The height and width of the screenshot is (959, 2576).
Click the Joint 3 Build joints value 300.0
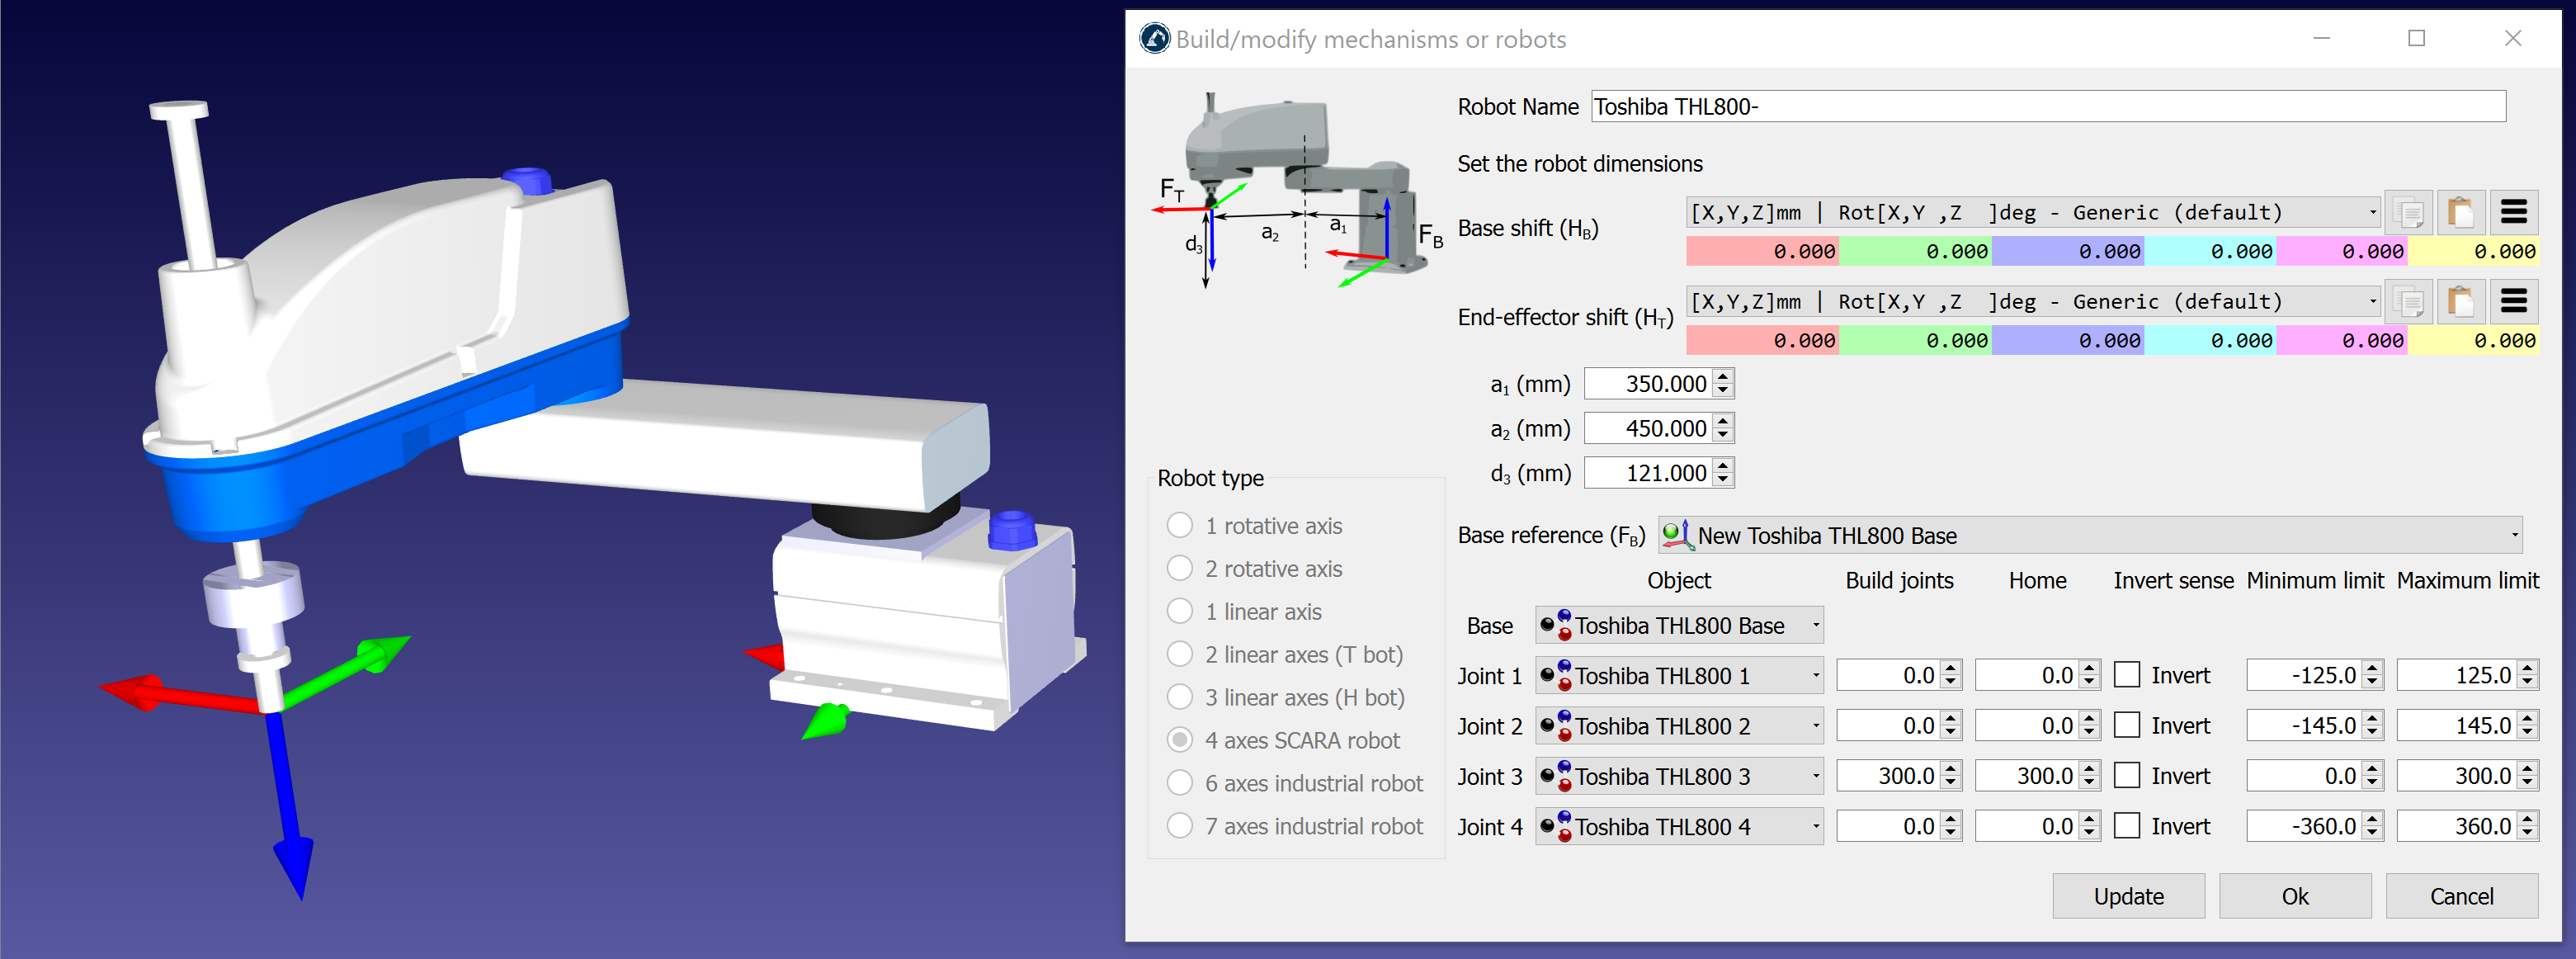[x=1889, y=776]
